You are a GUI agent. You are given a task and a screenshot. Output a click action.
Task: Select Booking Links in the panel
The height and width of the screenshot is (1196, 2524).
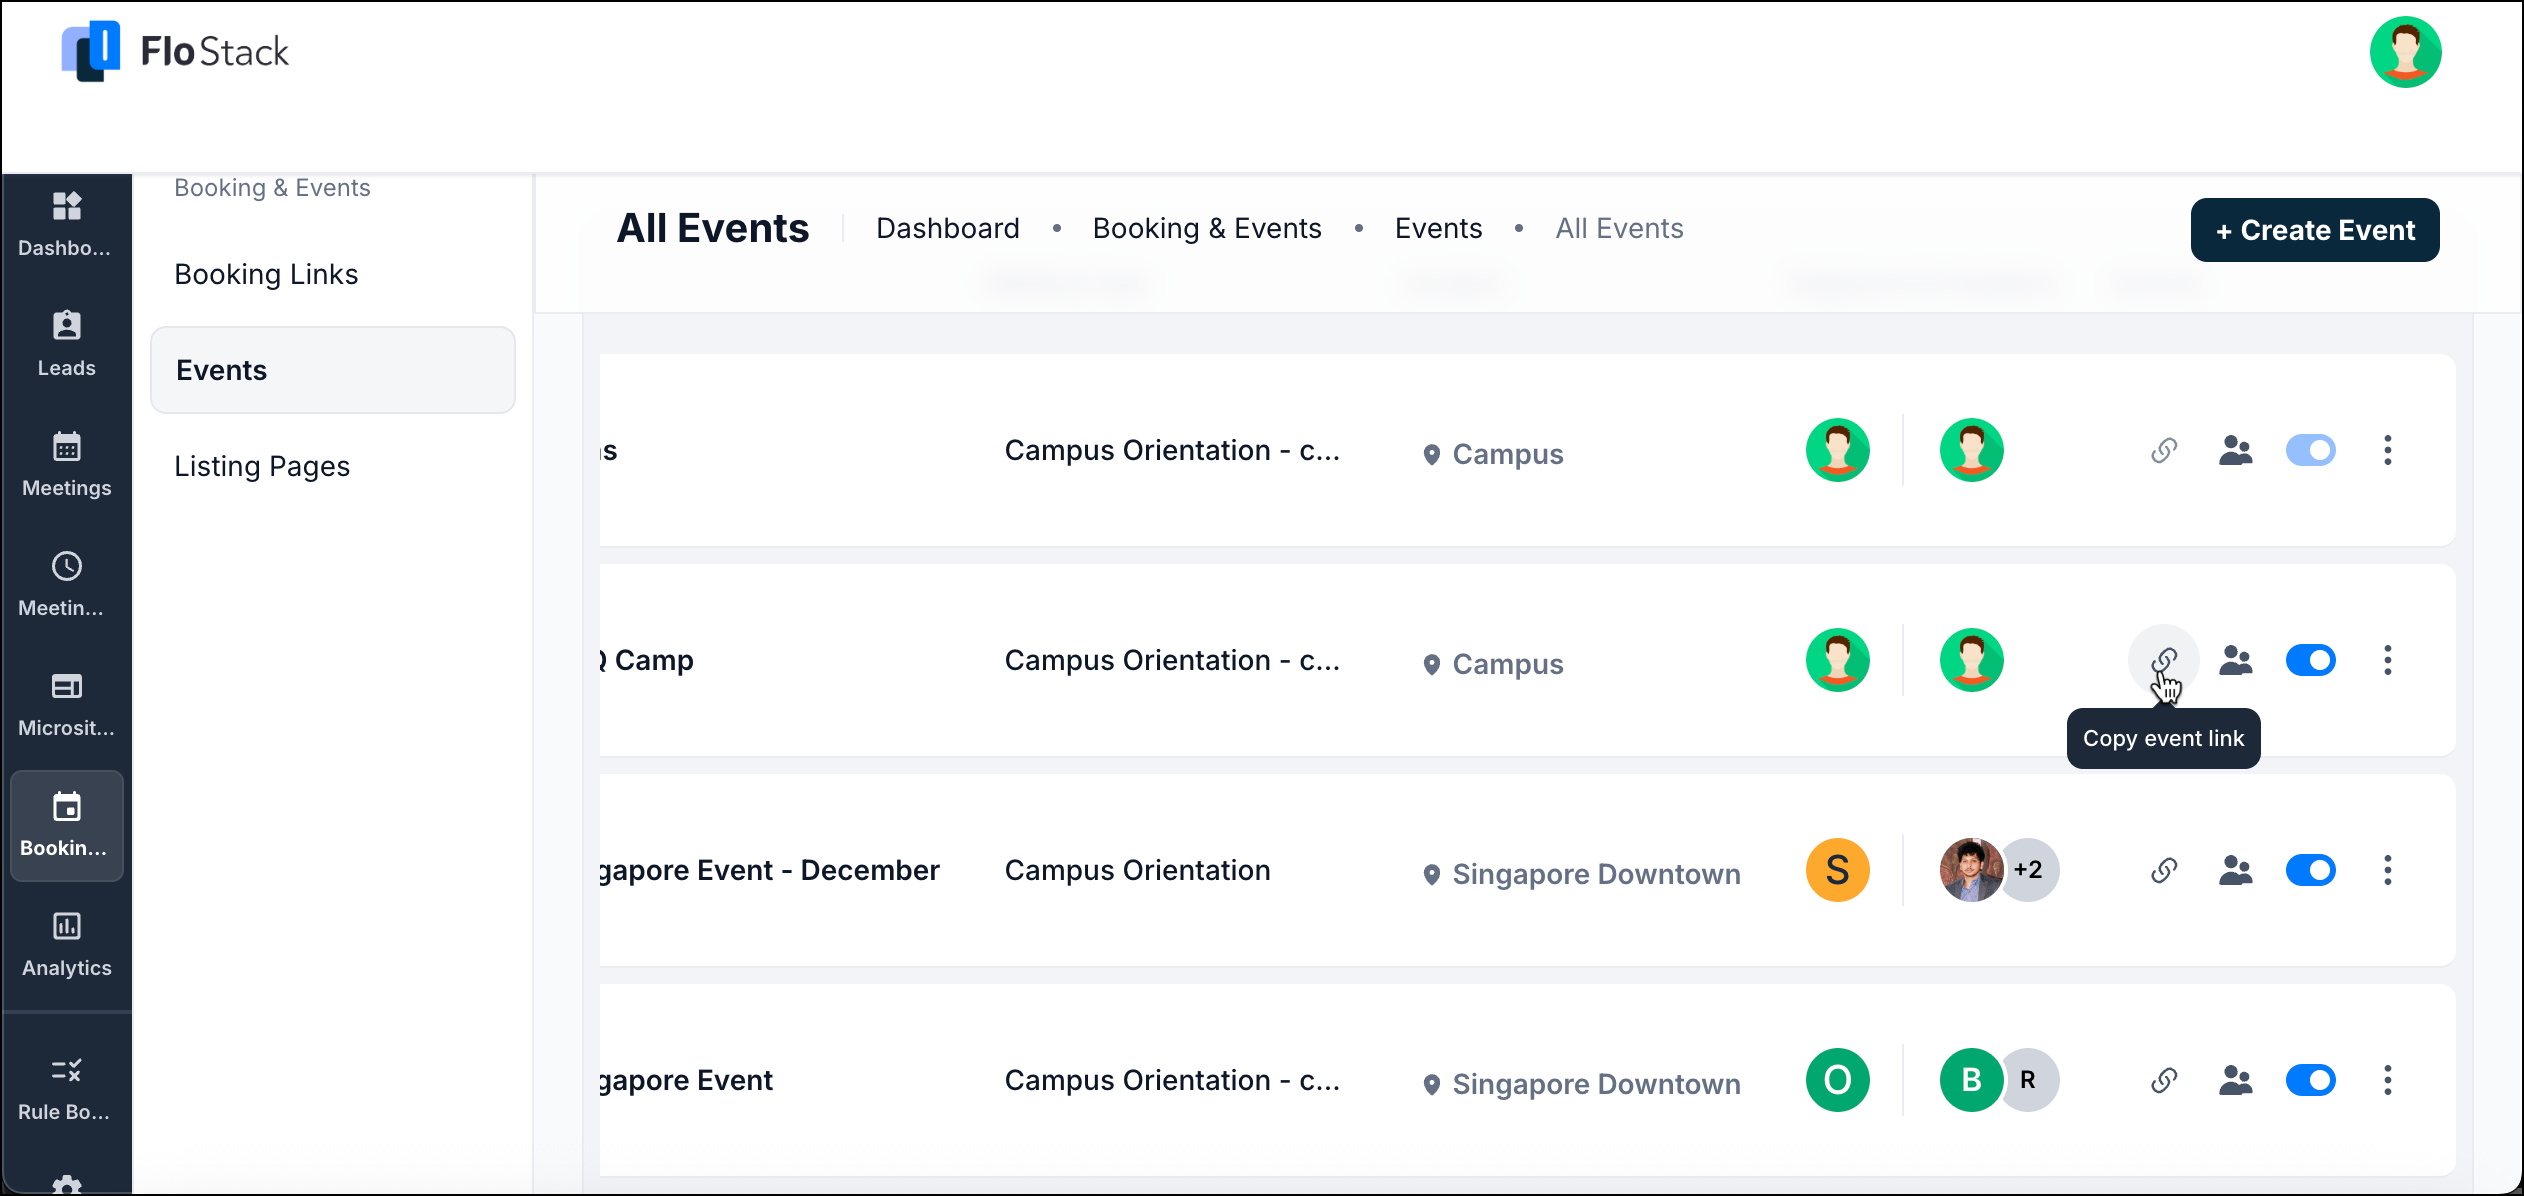pyautogui.click(x=266, y=273)
